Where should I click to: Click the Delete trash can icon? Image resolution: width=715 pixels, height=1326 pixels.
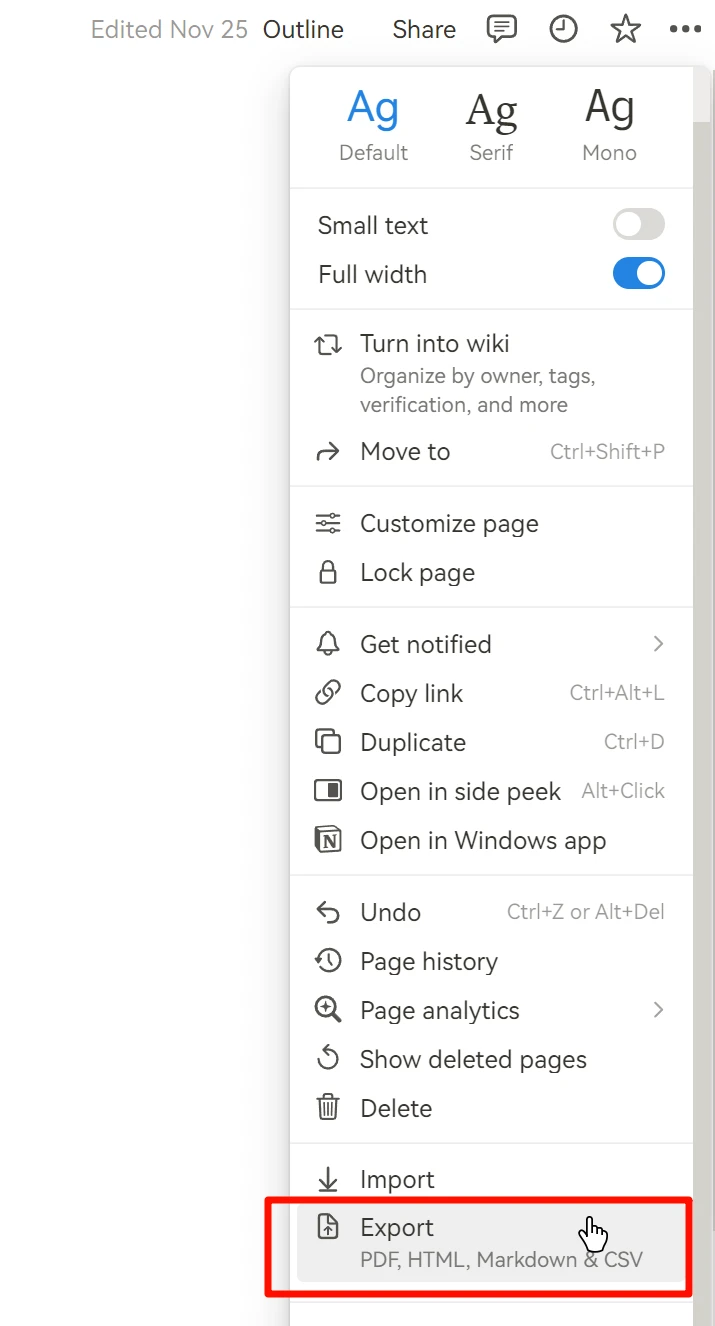point(328,1108)
